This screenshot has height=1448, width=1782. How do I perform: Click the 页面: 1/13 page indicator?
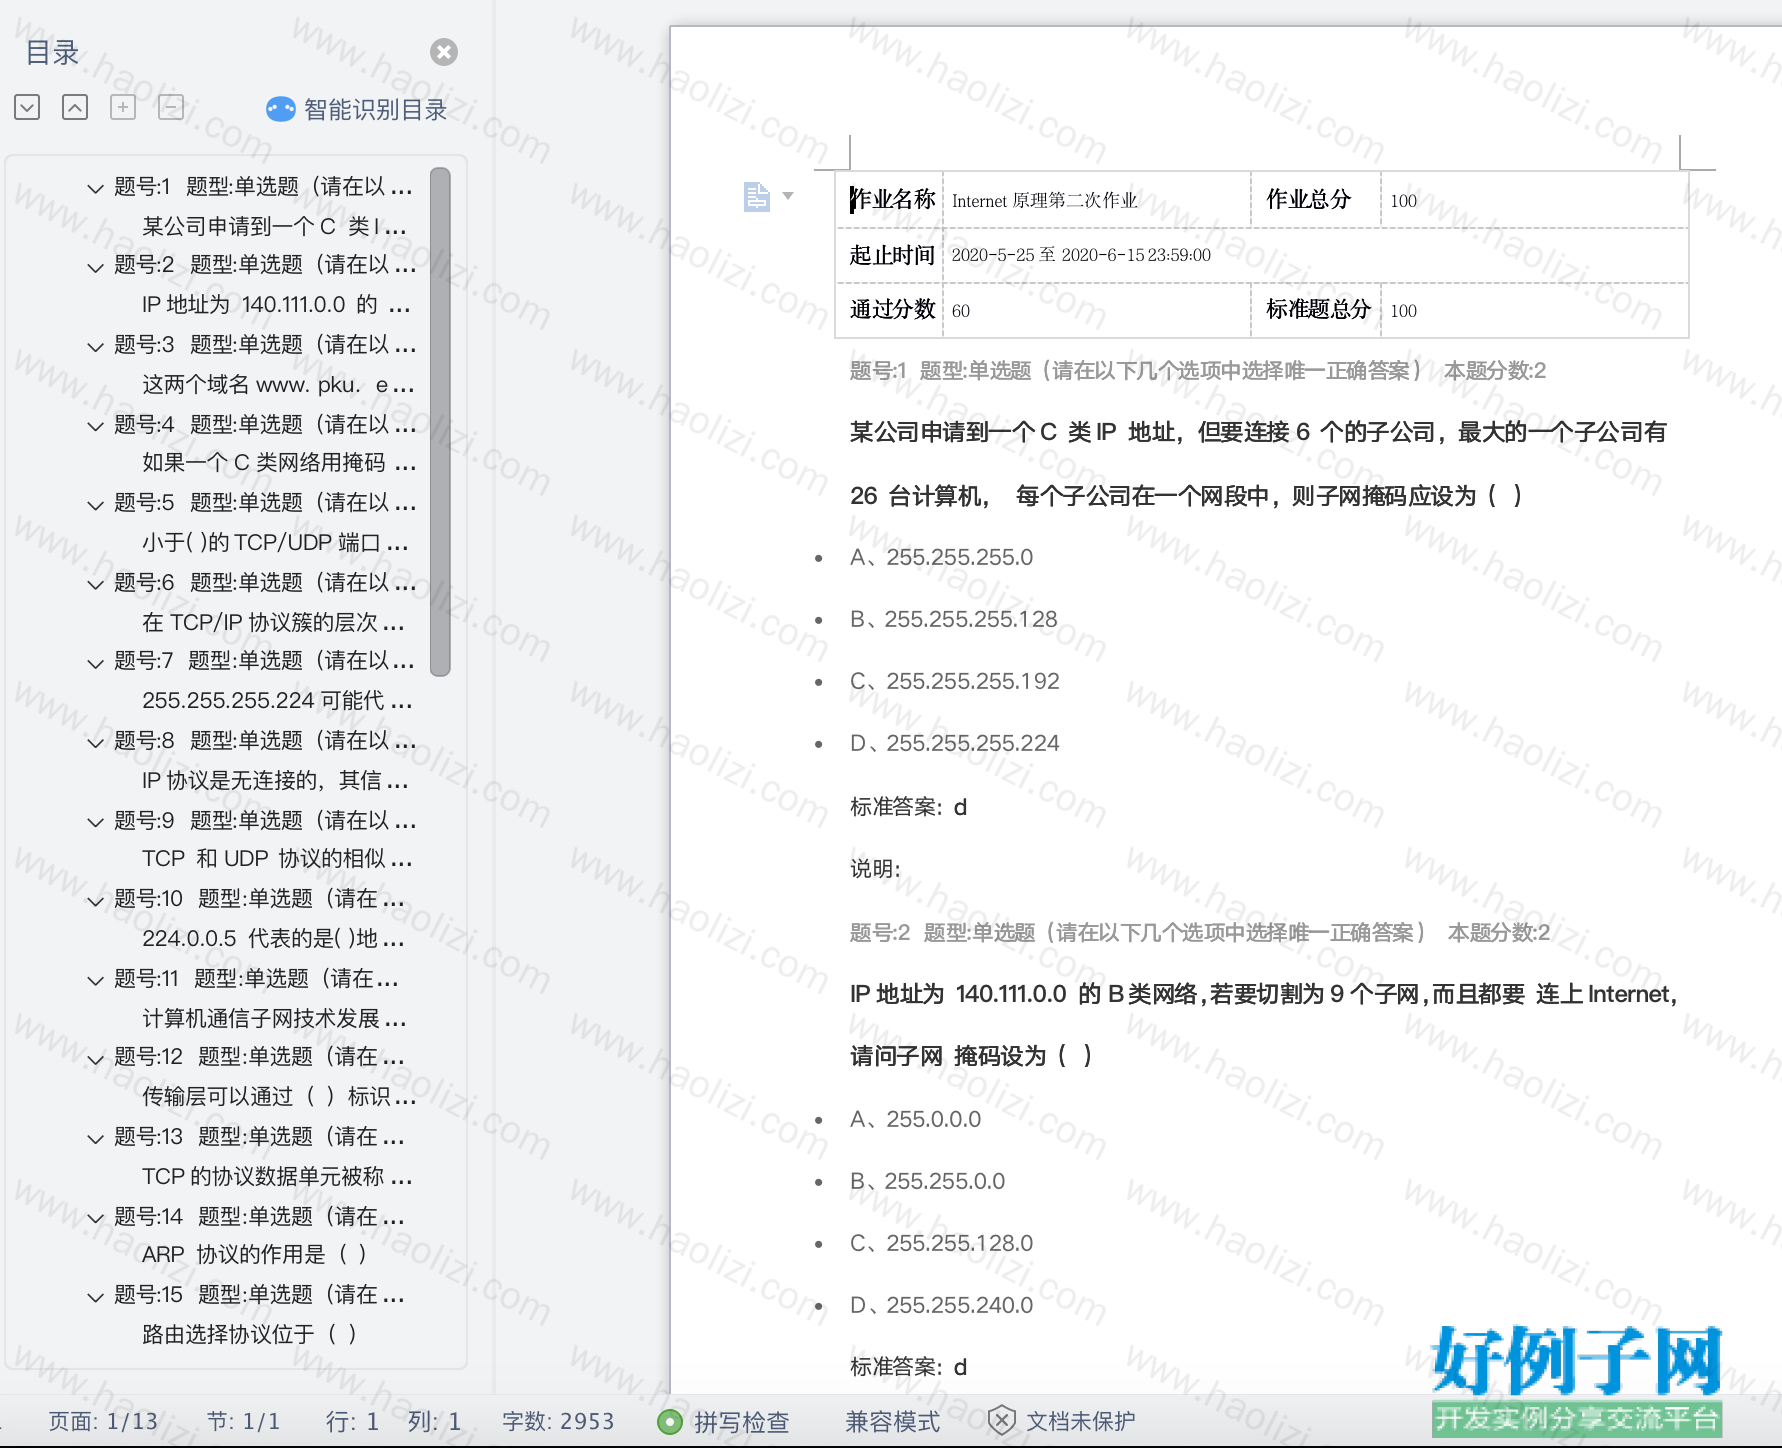pos(103,1422)
